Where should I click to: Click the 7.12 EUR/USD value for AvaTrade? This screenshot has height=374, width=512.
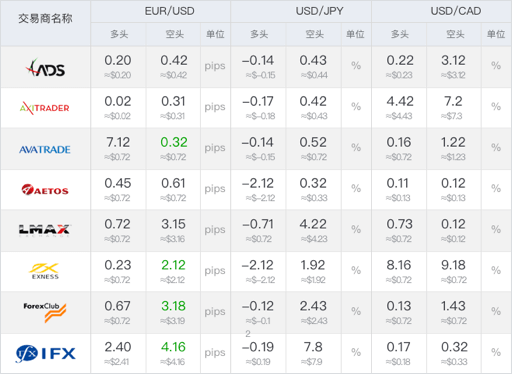pos(118,142)
